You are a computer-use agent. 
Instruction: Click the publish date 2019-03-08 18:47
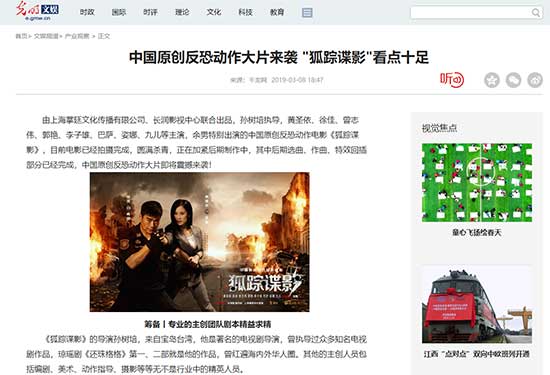point(297,80)
